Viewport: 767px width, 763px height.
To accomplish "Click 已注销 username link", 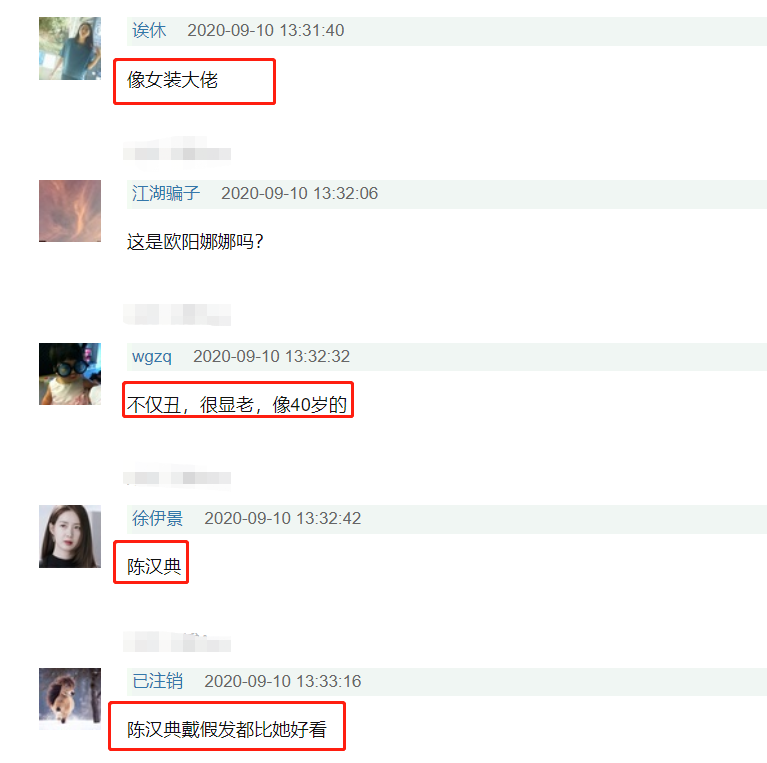I will (x=157, y=681).
